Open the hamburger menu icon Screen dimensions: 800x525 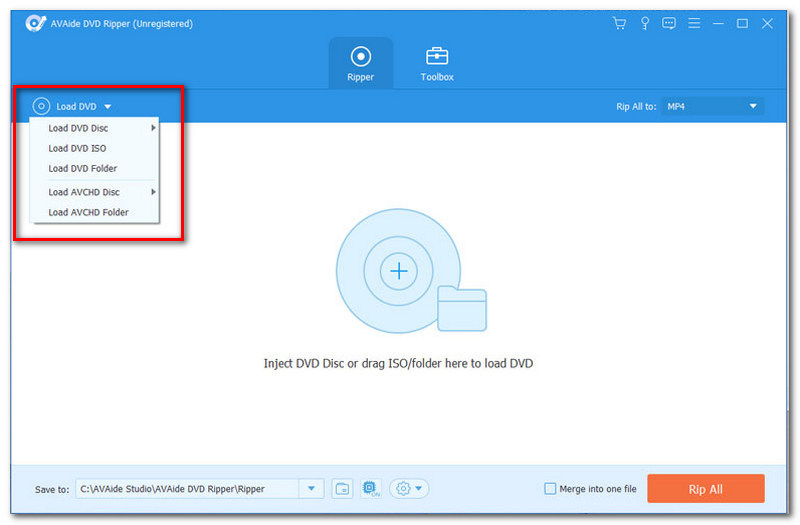click(x=694, y=23)
